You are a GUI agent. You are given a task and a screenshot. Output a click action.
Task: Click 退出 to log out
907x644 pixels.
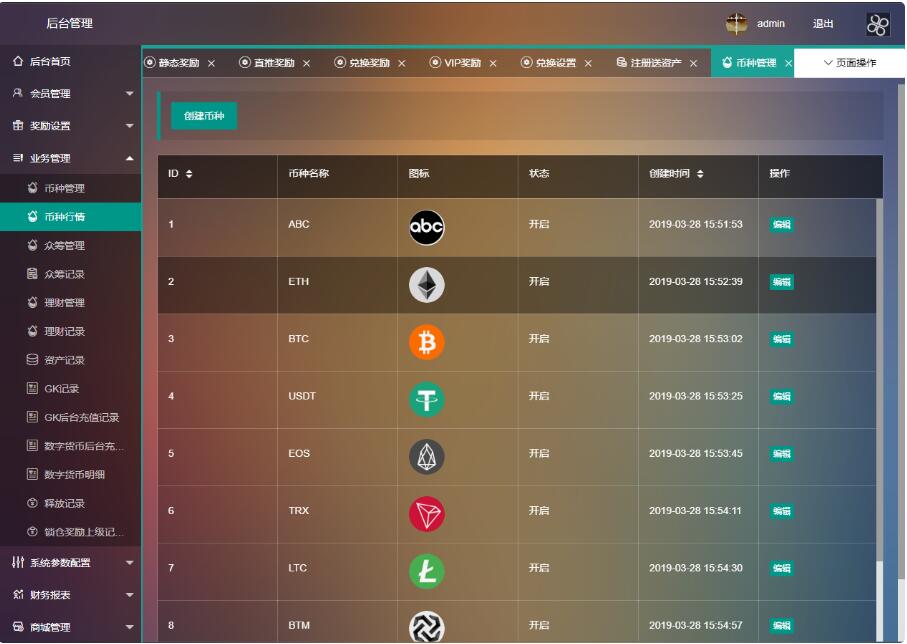tap(823, 24)
